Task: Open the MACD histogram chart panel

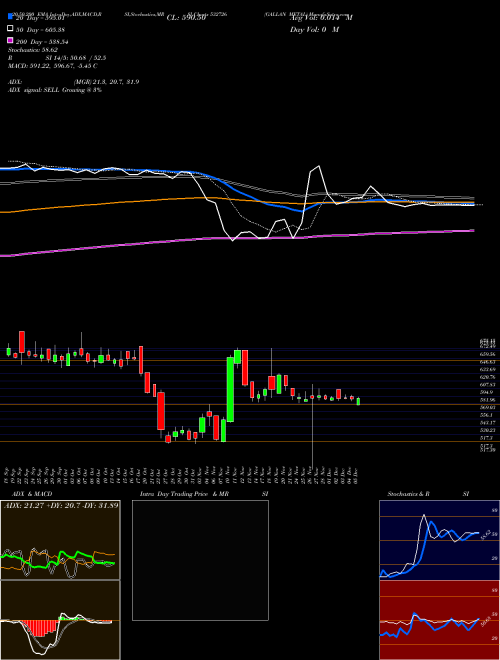Action: pyautogui.click(x=60, y=620)
